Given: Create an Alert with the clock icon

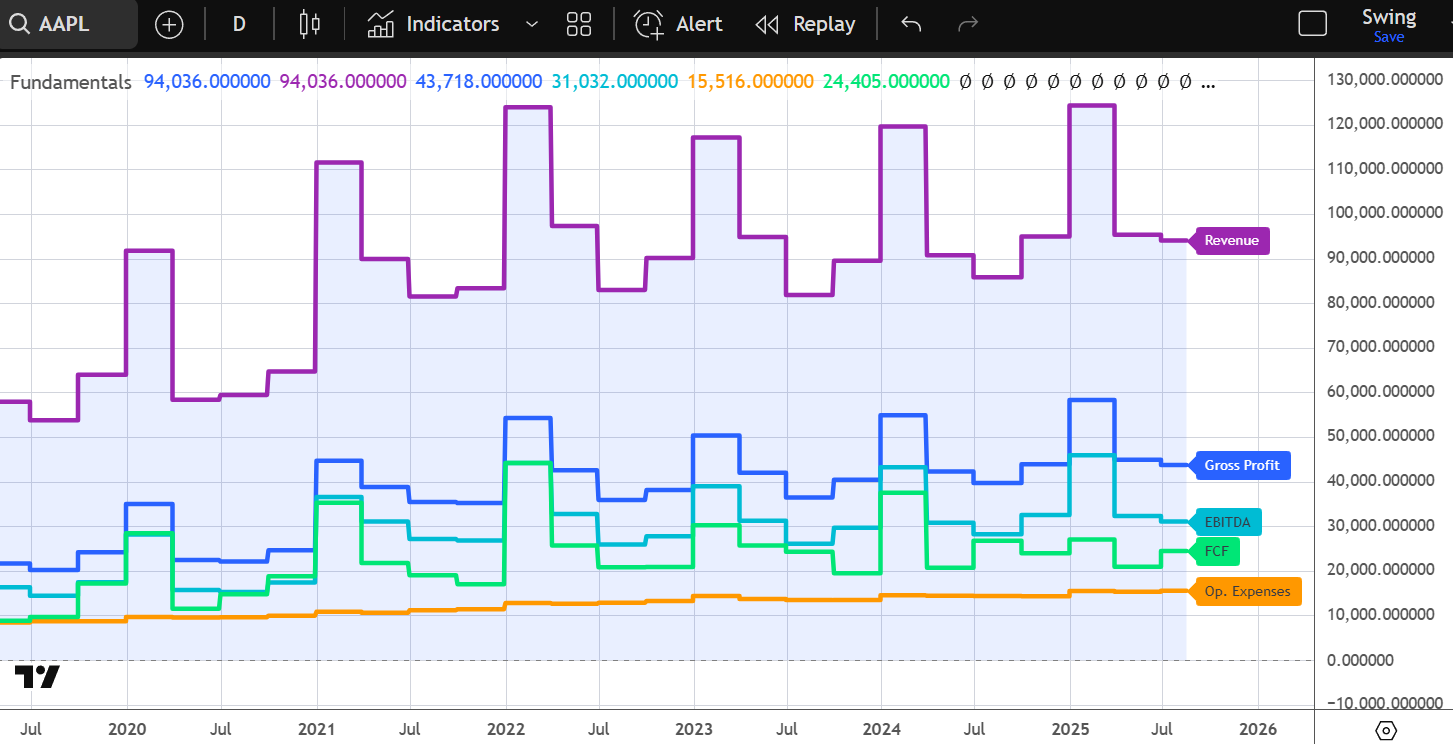Looking at the screenshot, I should [678, 24].
